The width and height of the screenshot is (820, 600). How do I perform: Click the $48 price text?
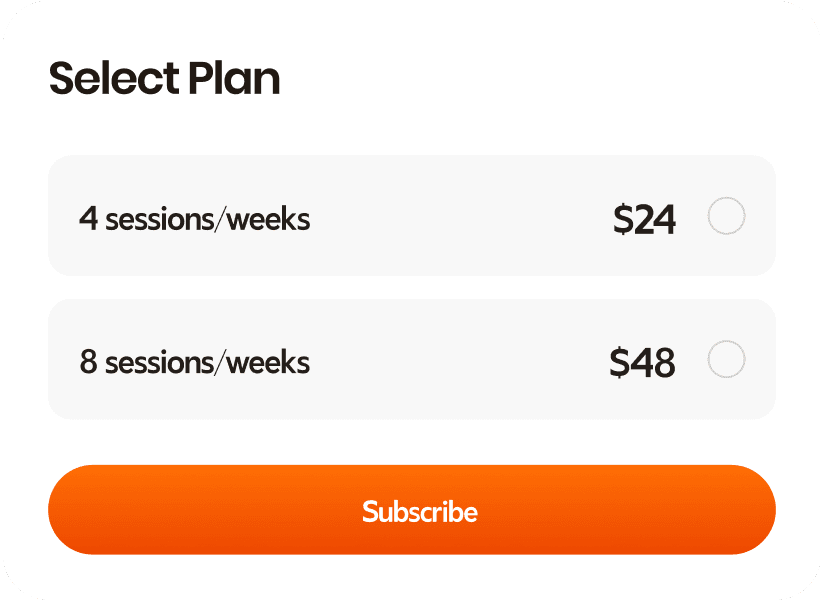642,363
